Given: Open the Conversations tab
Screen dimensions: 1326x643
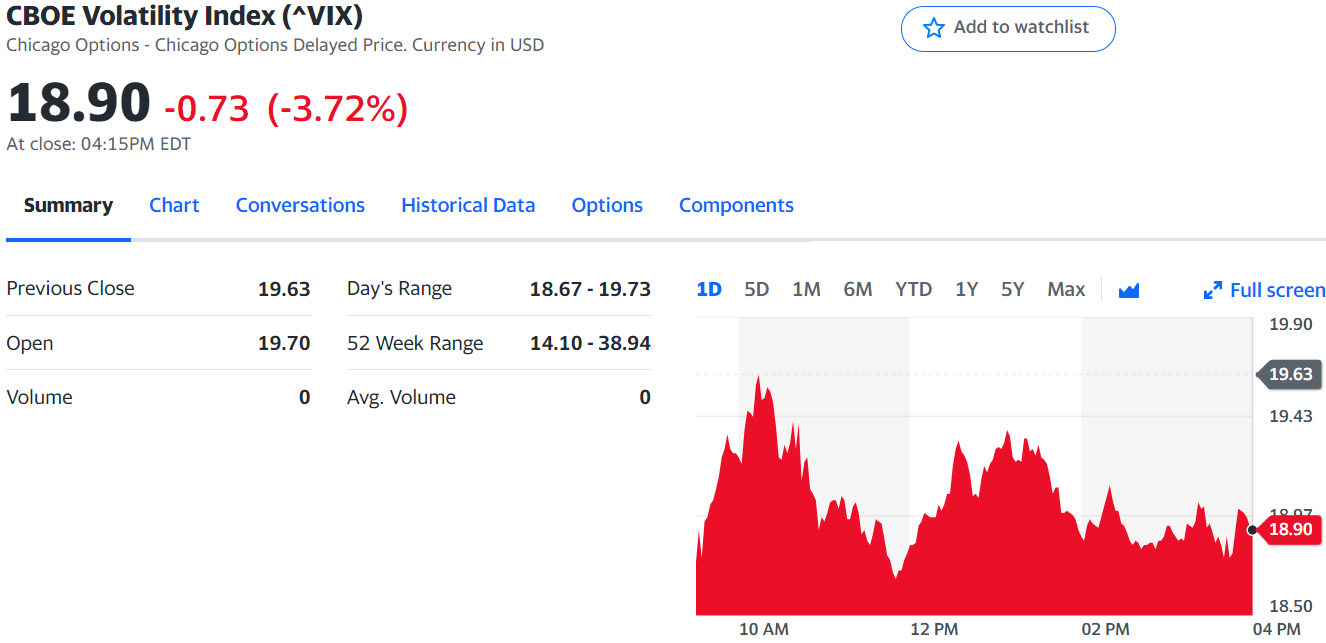Looking at the screenshot, I should (x=300, y=205).
